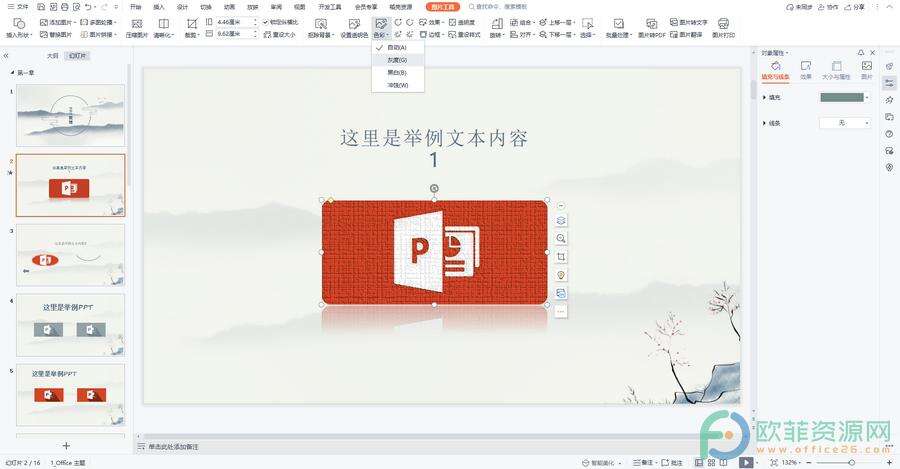Click Send Backward (下移一层) button
This screenshot has width=900, height=469.
pyautogui.click(x=557, y=34)
